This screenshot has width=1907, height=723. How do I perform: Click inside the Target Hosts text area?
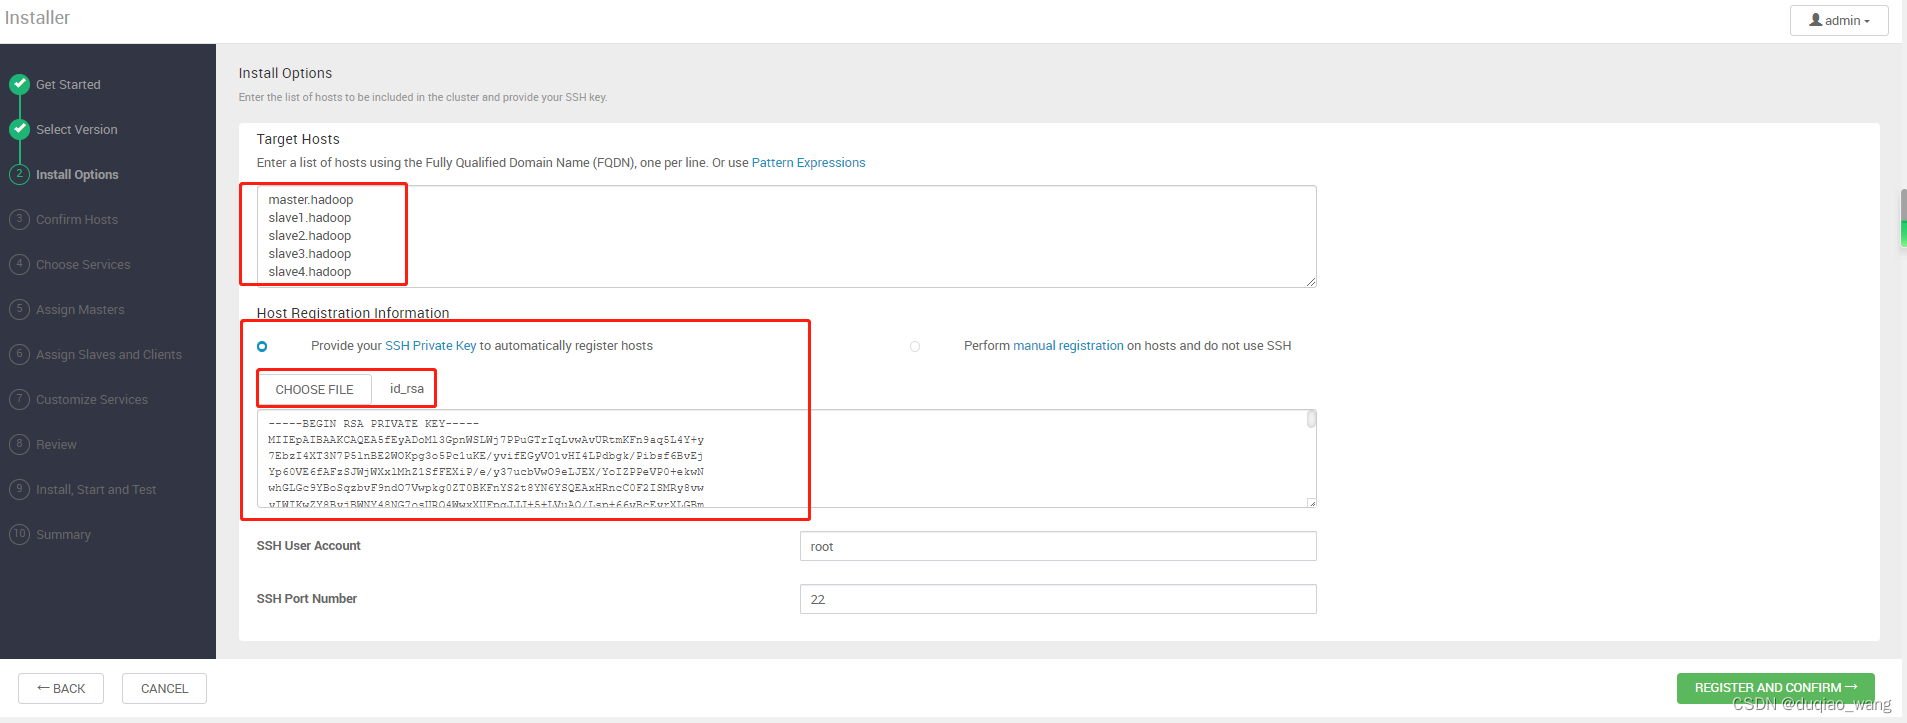coord(786,236)
